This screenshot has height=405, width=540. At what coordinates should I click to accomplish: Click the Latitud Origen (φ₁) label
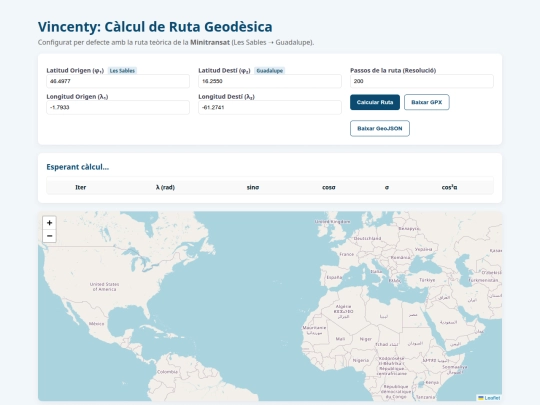point(75,71)
